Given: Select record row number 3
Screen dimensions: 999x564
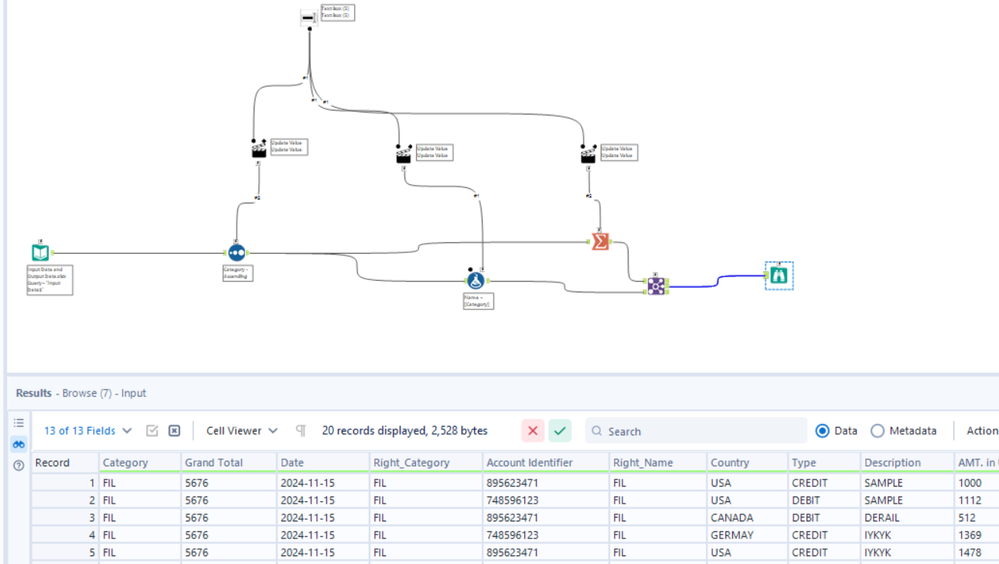Looking at the screenshot, I should tap(65, 517).
